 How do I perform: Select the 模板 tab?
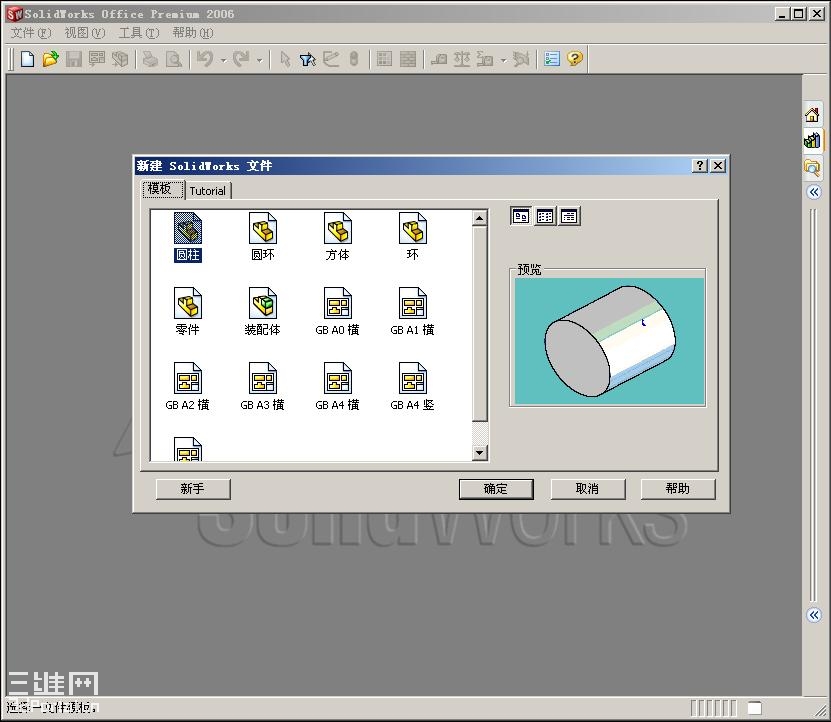pyautogui.click(x=163, y=189)
